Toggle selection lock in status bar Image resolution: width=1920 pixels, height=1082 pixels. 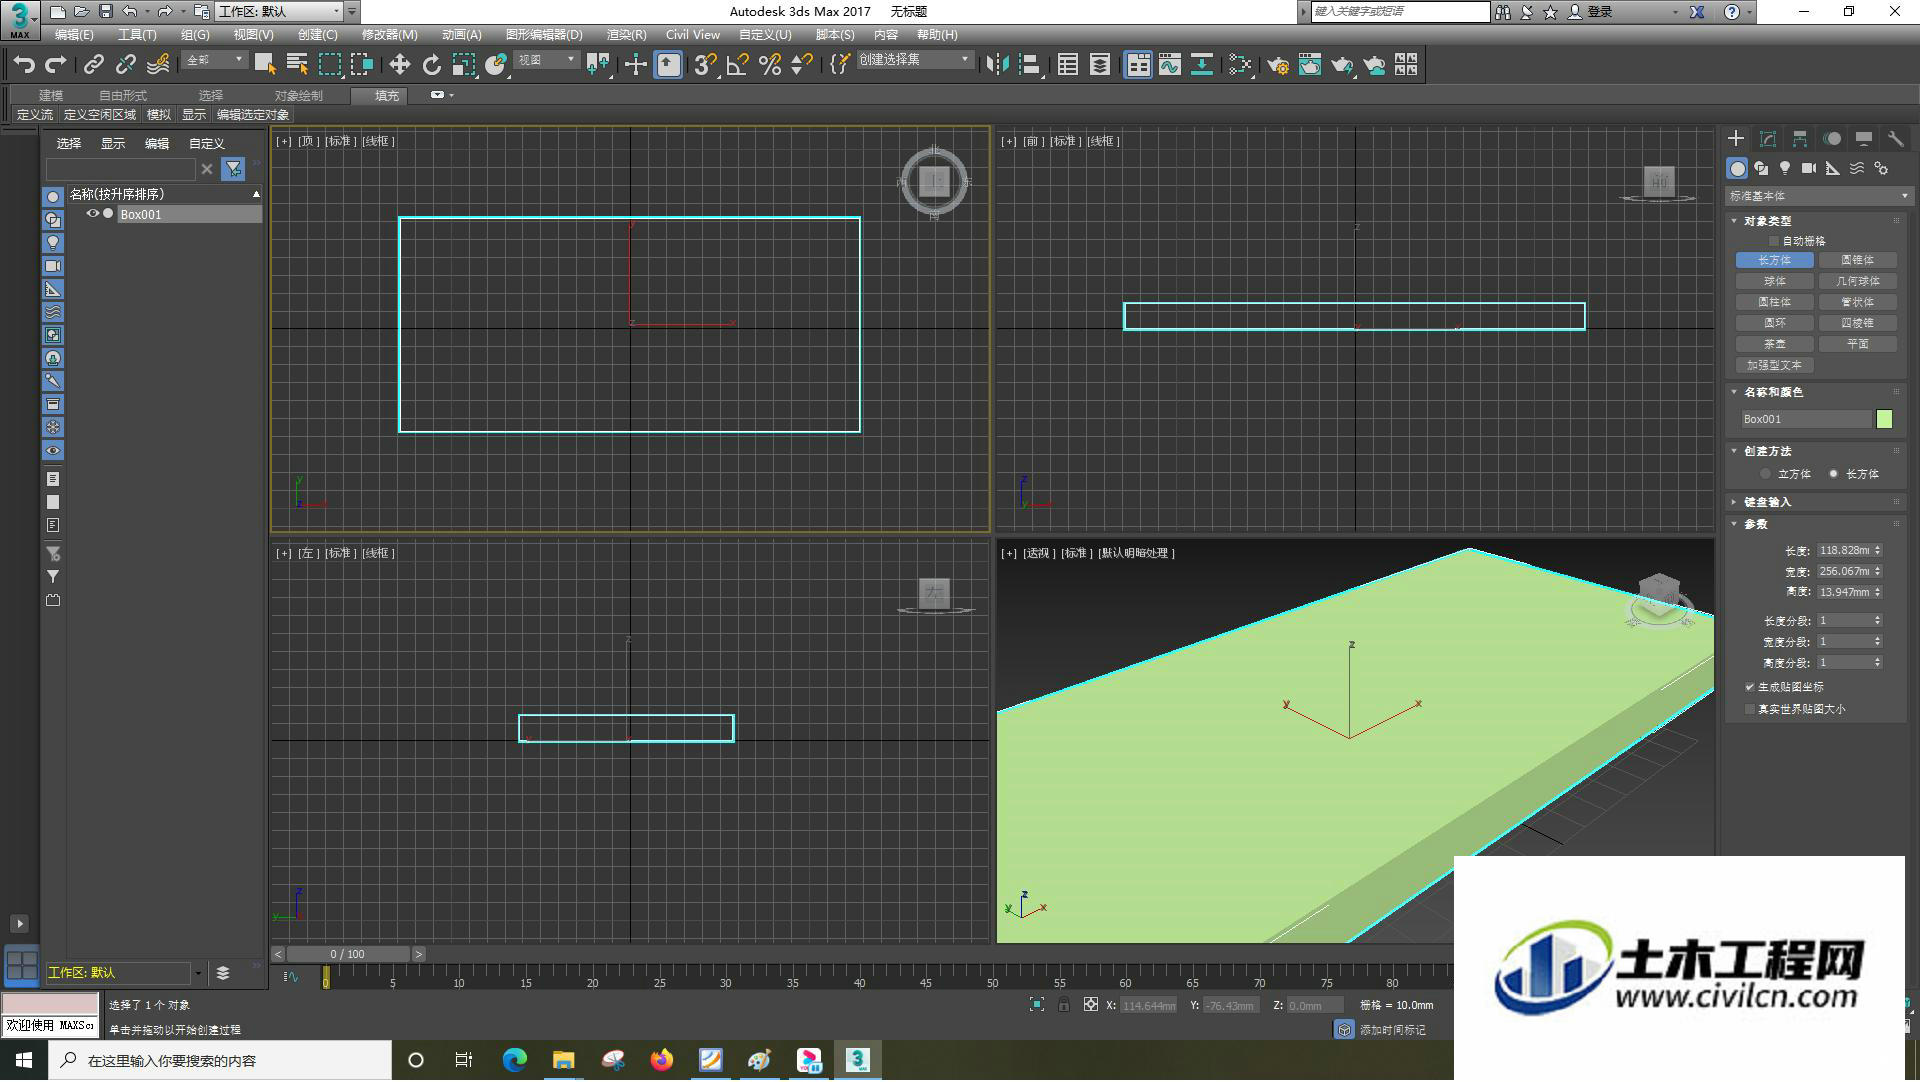click(1064, 1005)
